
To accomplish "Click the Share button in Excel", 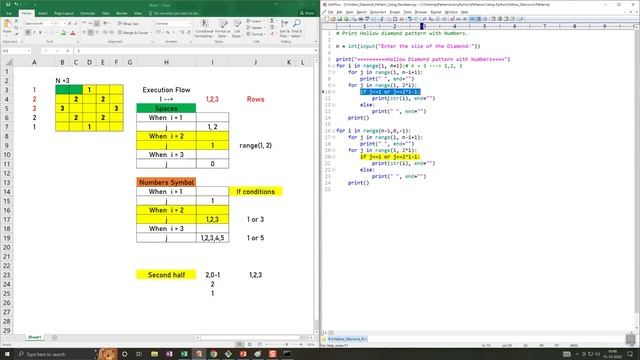I will [307, 13].
